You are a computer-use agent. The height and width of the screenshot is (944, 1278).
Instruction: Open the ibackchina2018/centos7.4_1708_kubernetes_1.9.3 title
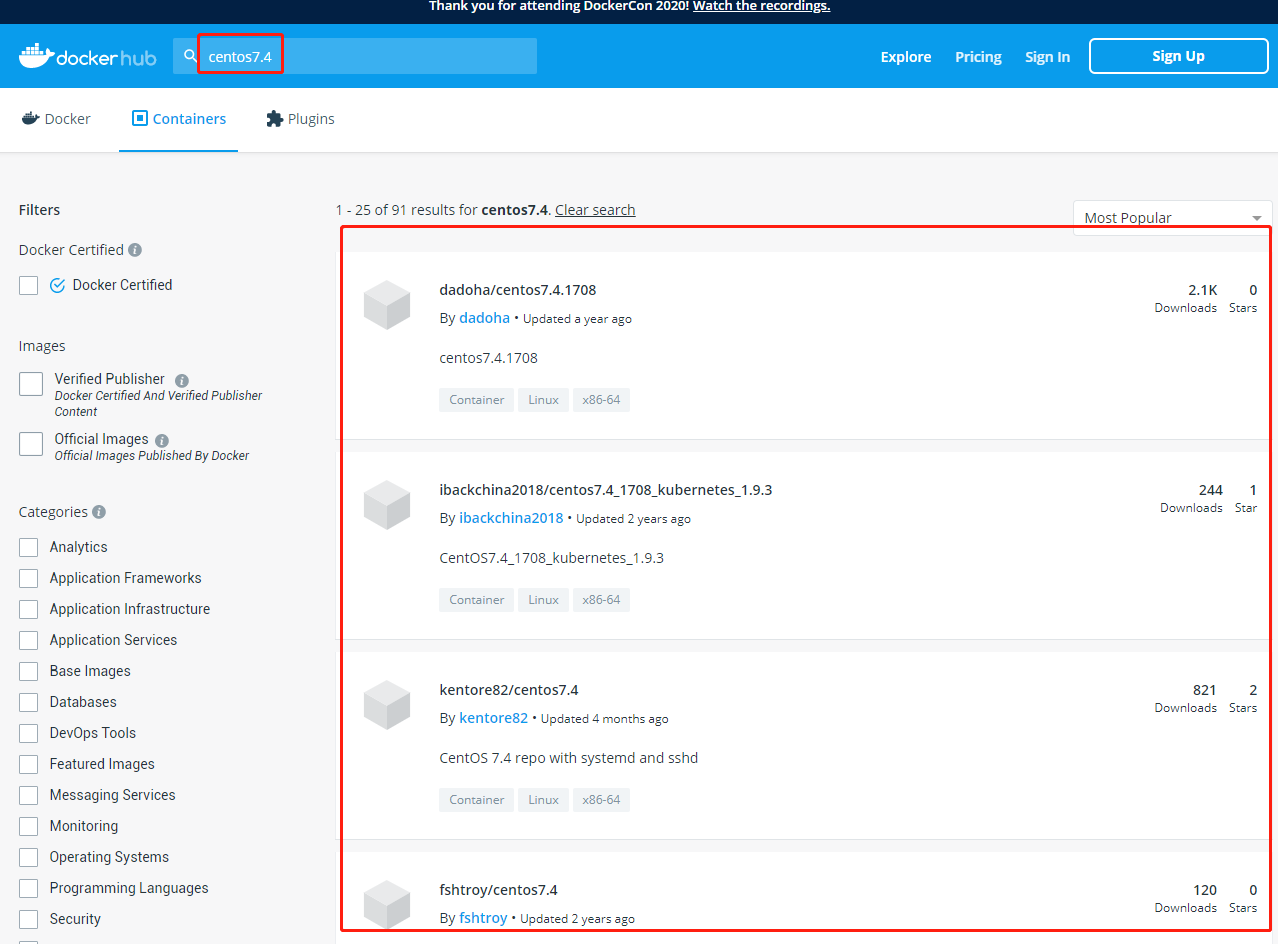(606, 490)
